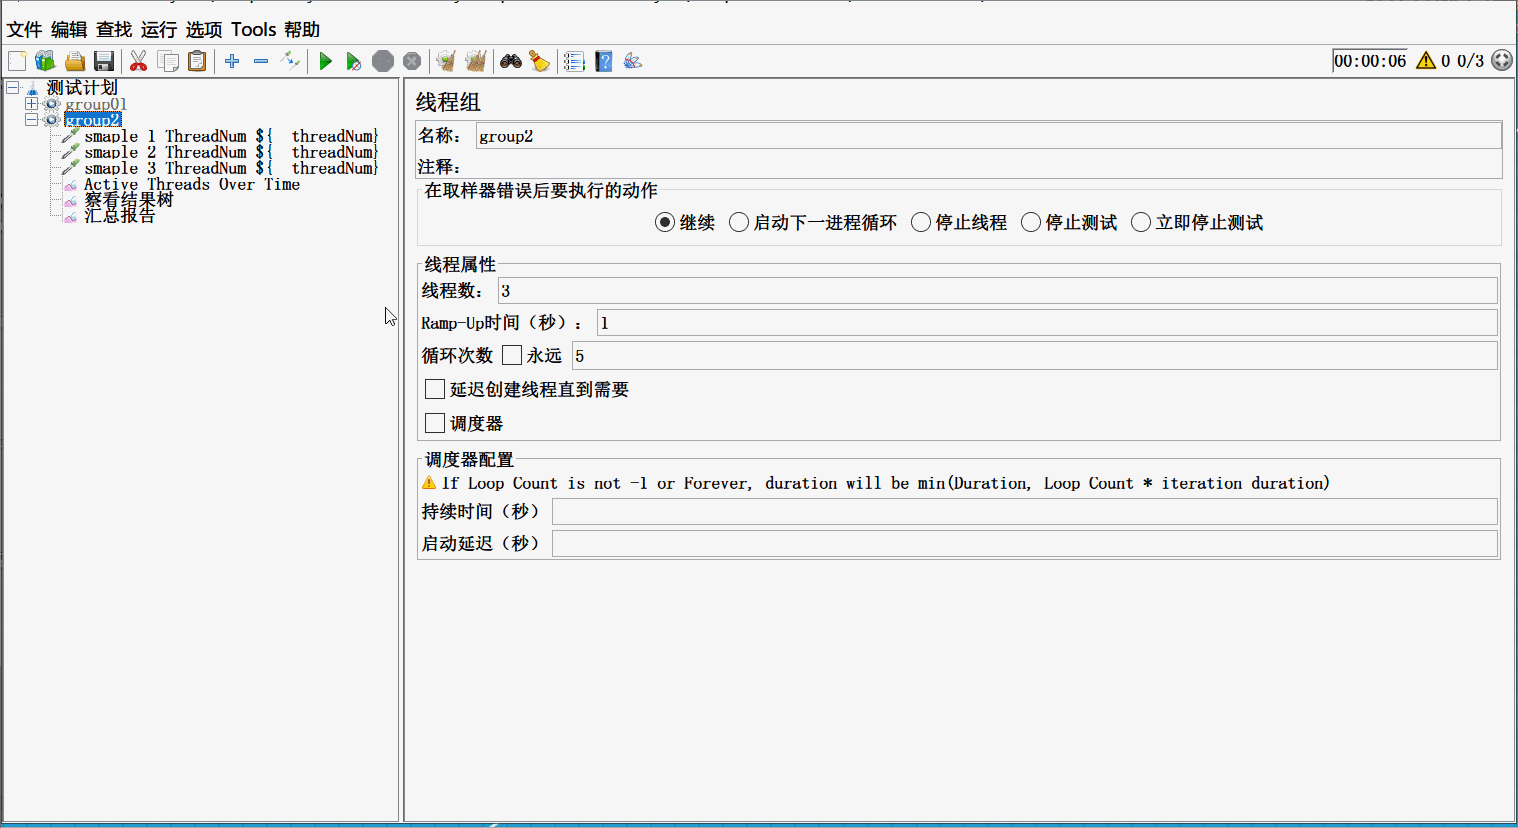Select 停止测试 error action option

(x=1030, y=222)
